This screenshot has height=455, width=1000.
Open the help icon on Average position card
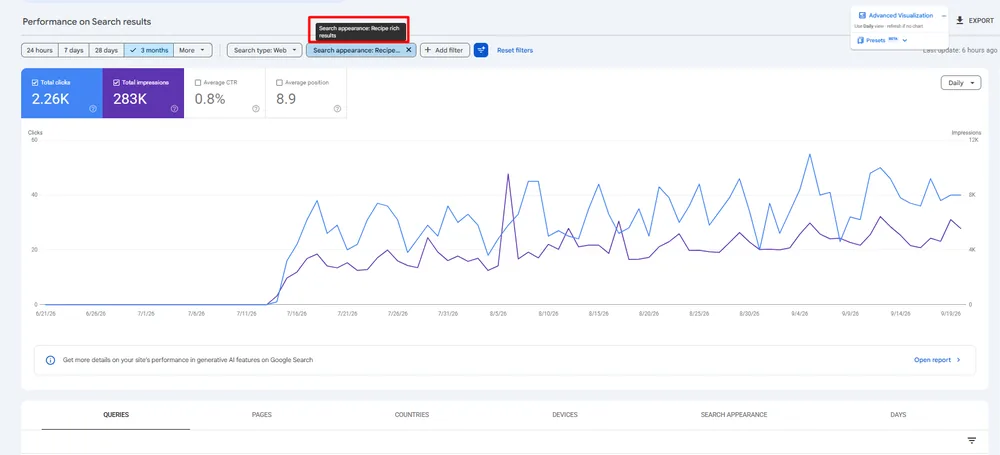pyautogui.click(x=337, y=108)
